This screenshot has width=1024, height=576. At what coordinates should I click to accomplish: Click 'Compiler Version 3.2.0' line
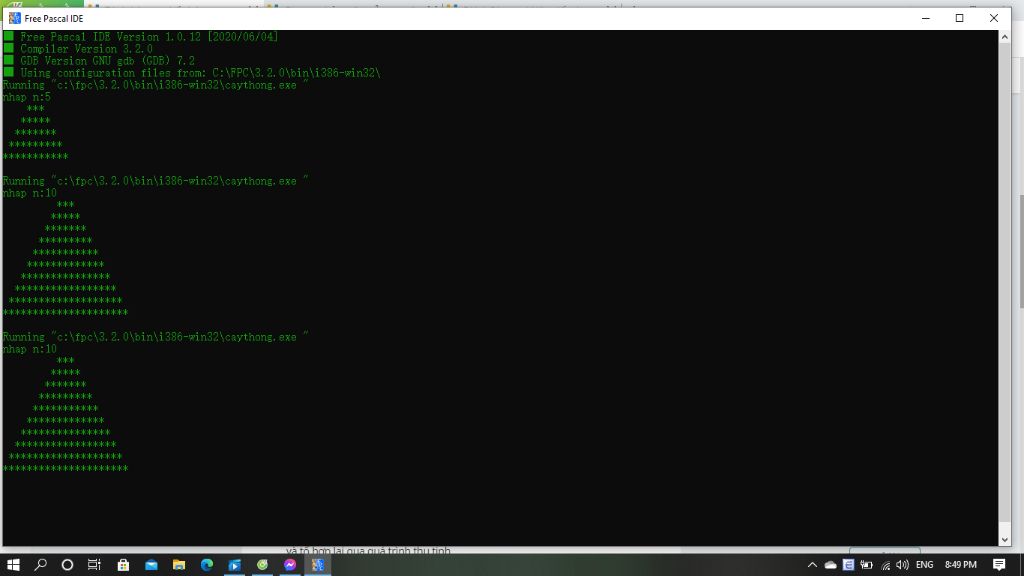[x=86, y=49]
